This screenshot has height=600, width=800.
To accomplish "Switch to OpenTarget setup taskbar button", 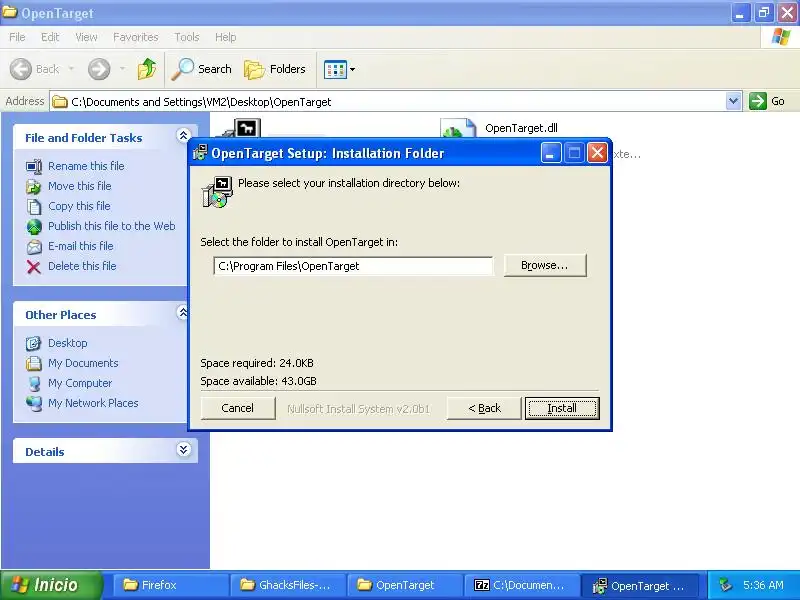I will [641, 585].
